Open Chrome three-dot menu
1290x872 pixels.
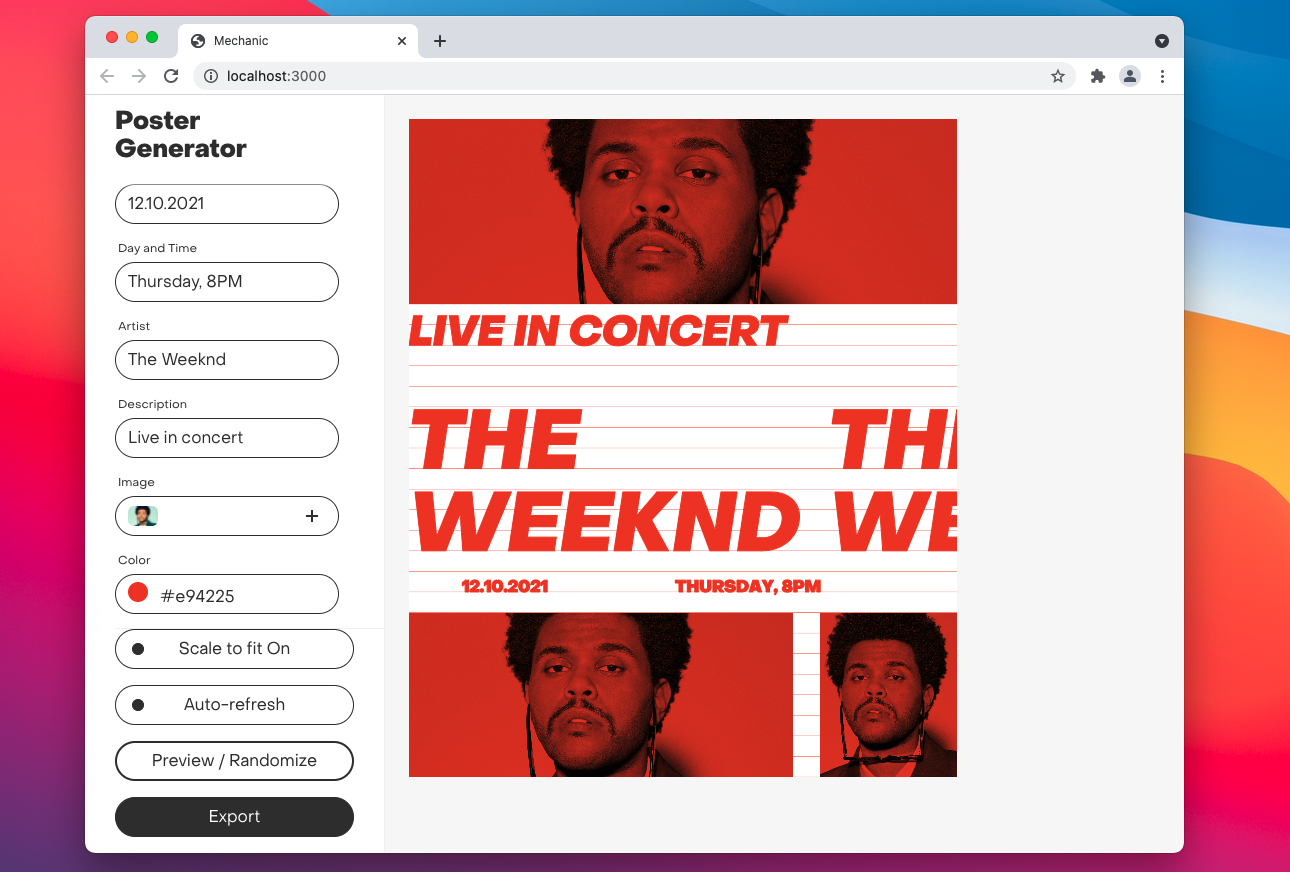pyautogui.click(x=1162, y=76)
